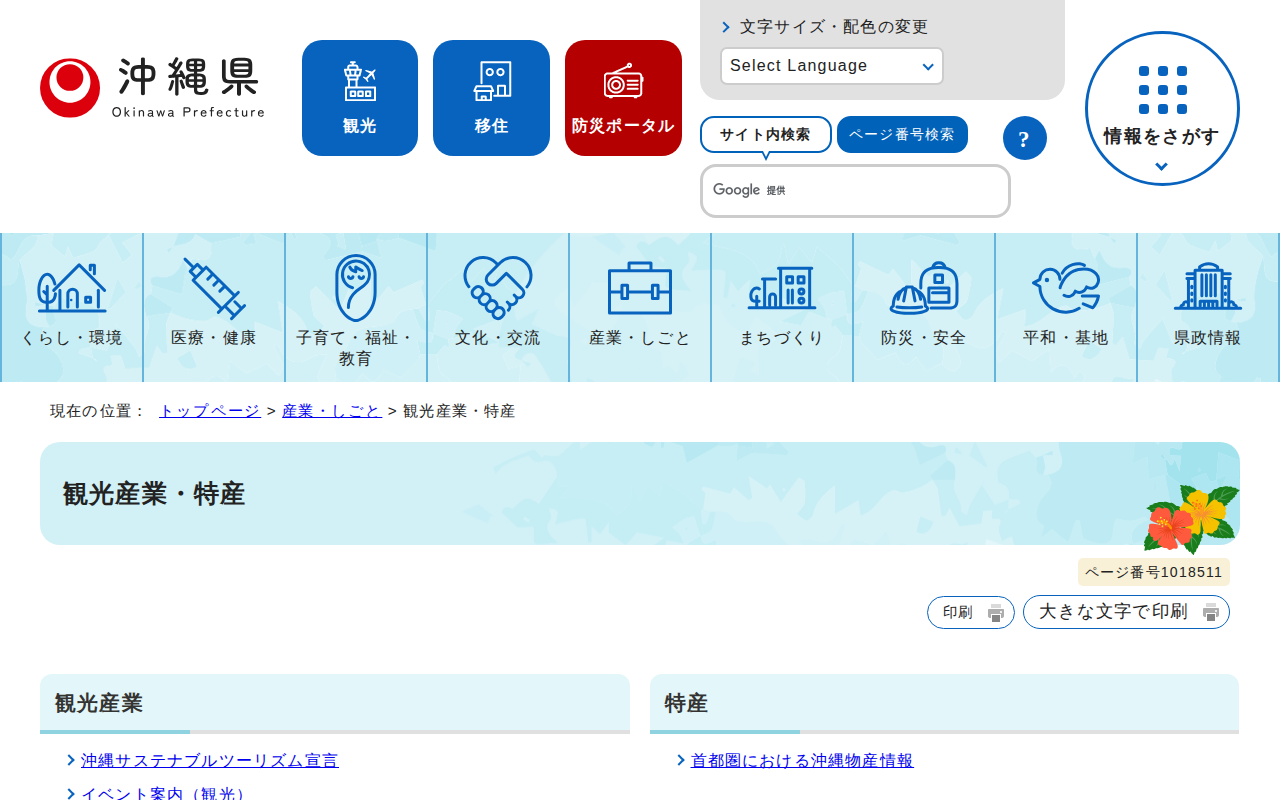Click the 防災・安全 menu label
The height and width of the screenshot is (800, 1280).
[x=924, y=338]
